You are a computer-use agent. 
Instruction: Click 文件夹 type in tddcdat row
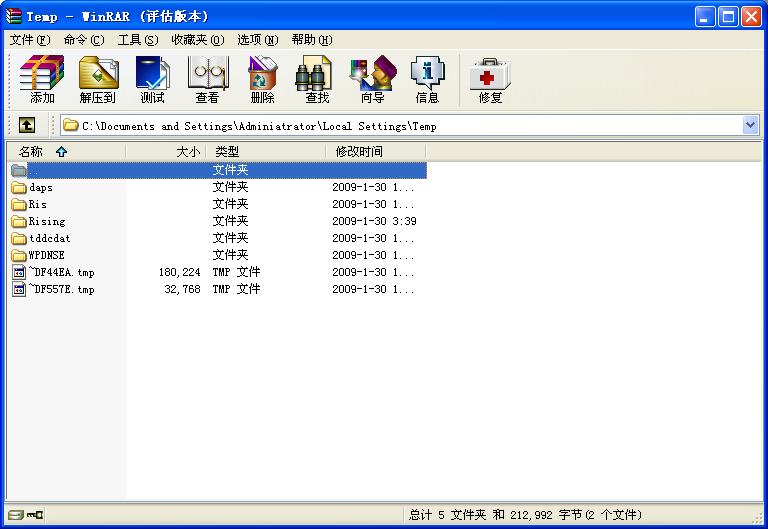230,239
